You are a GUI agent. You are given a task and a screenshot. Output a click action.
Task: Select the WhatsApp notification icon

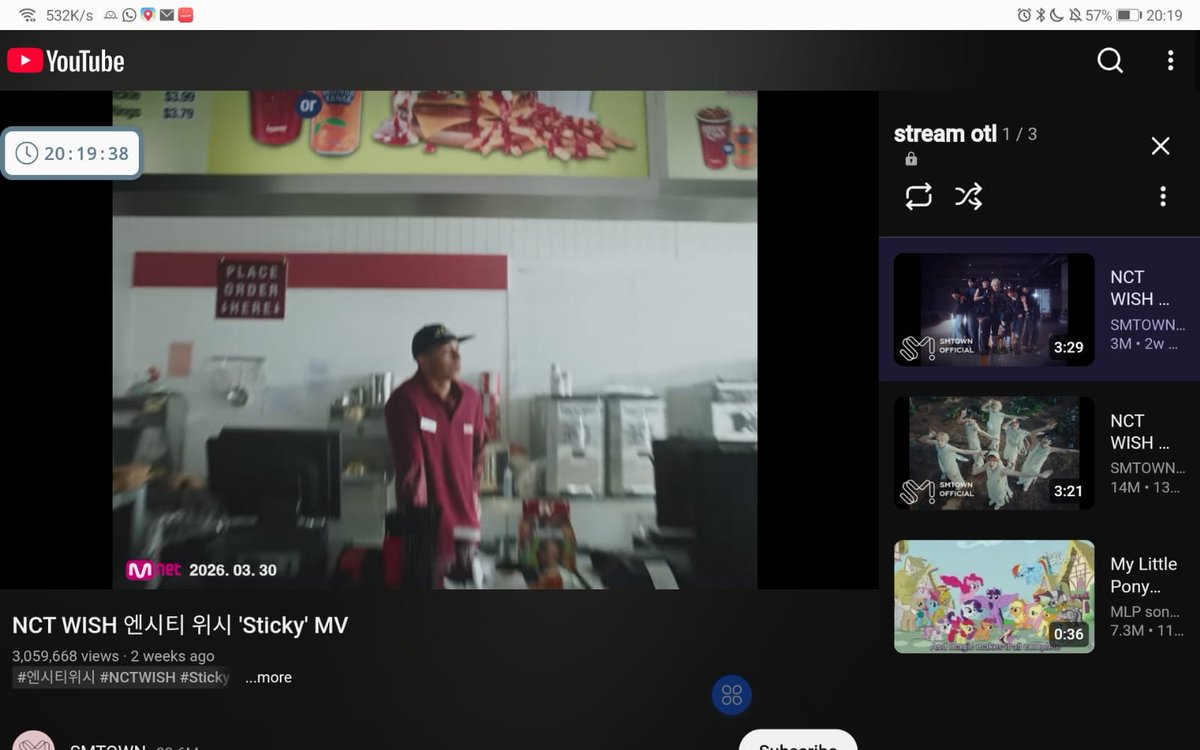coord(129,15)
